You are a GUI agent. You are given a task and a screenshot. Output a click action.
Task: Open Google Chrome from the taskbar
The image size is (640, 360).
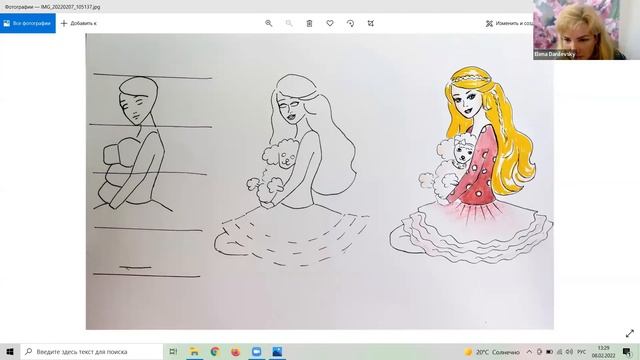(215, 351)
